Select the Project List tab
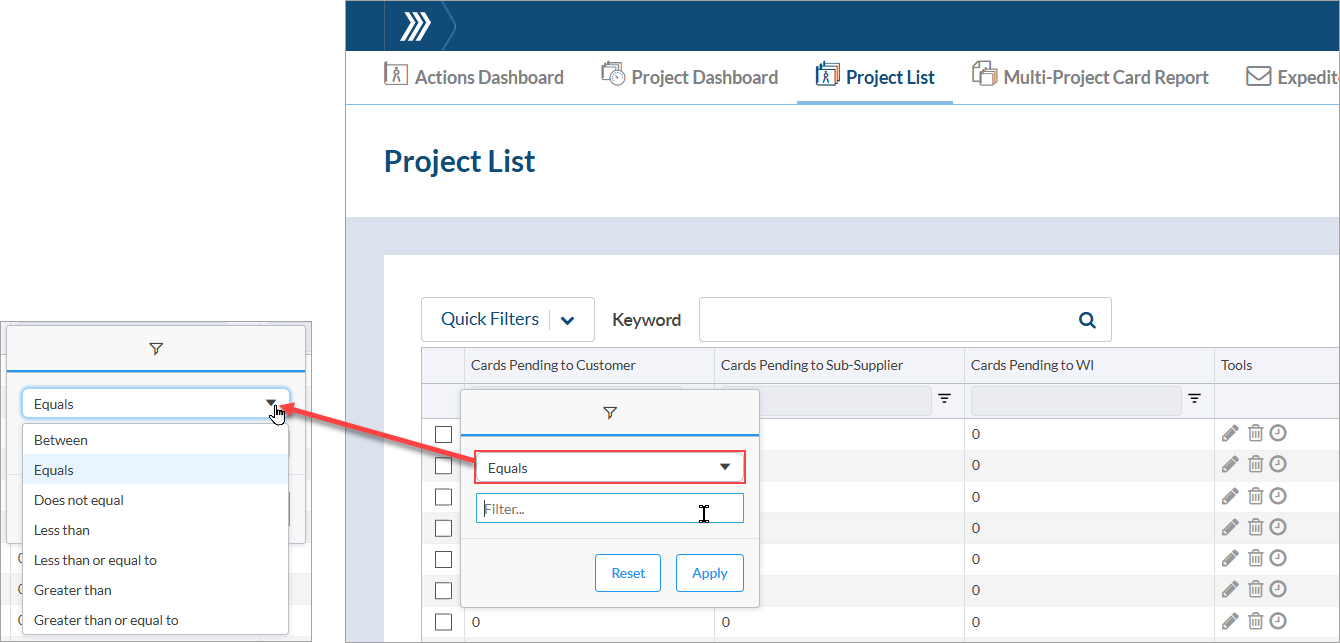This screenshot has width=1340, height=643. [x=875, y=77]
